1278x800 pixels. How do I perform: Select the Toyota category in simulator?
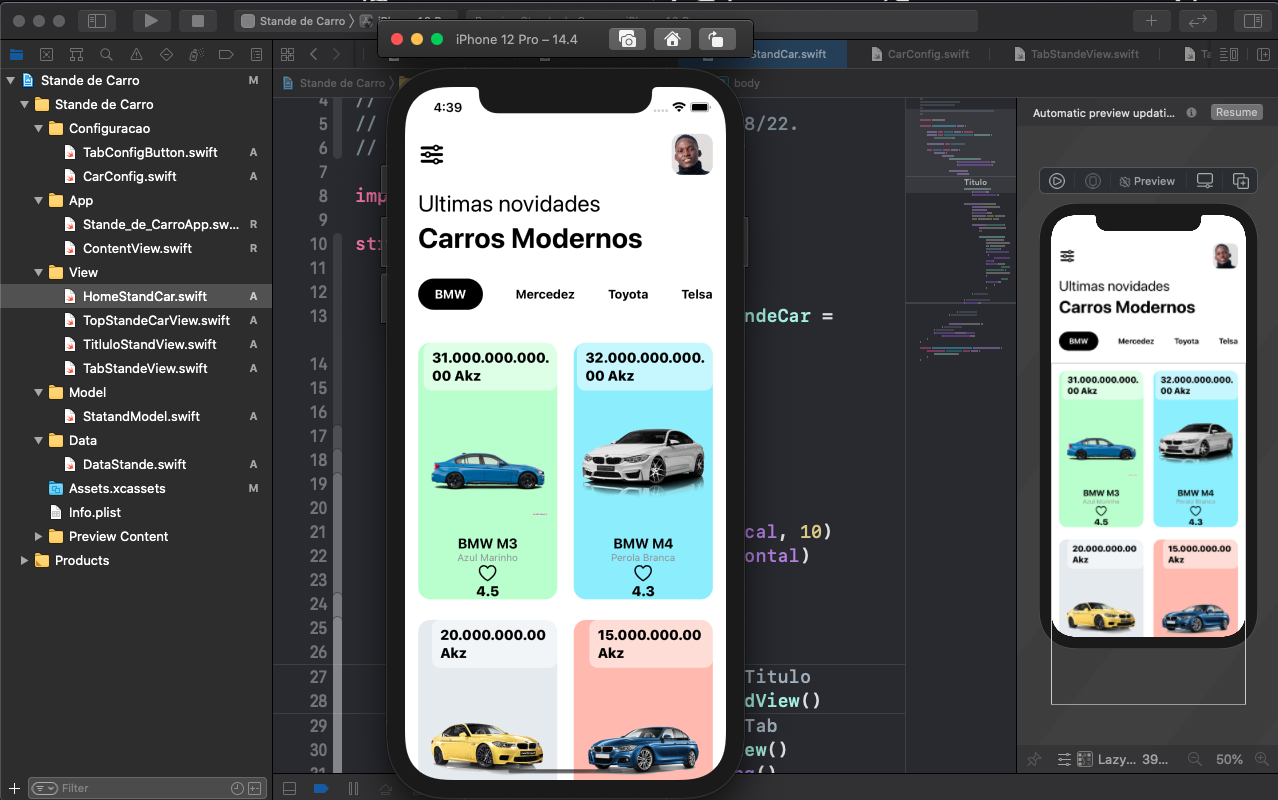628,294
